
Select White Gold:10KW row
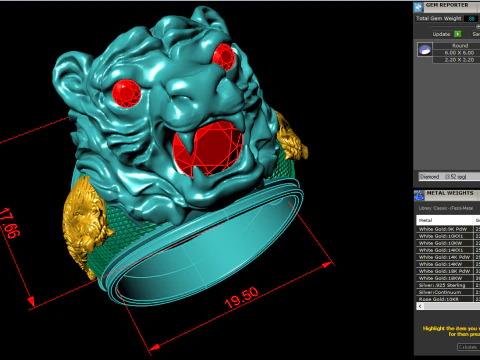(448, 243)
